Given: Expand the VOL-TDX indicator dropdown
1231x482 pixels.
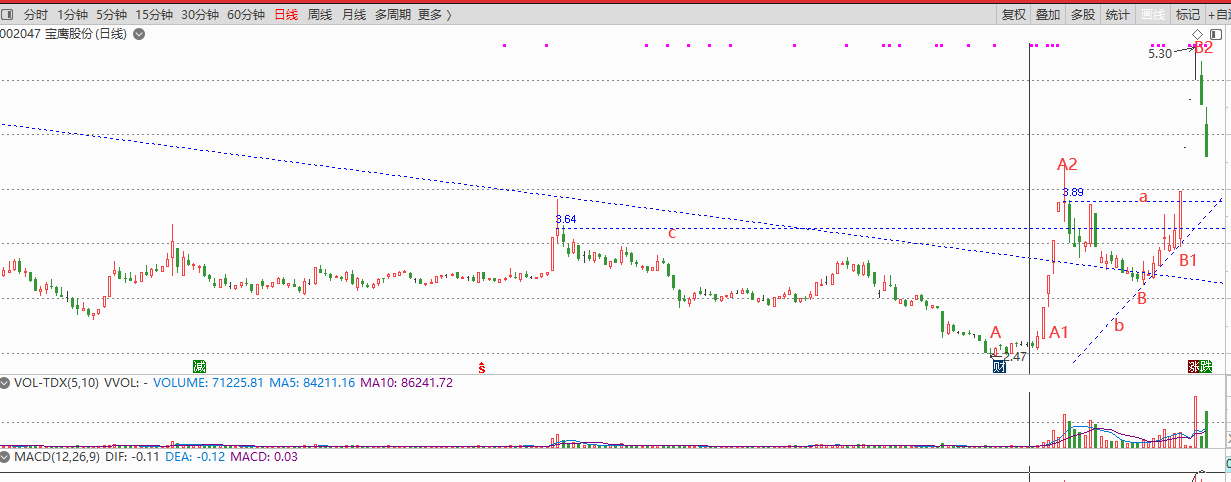Looking at the screenshot, I should (x=6, y=382).
